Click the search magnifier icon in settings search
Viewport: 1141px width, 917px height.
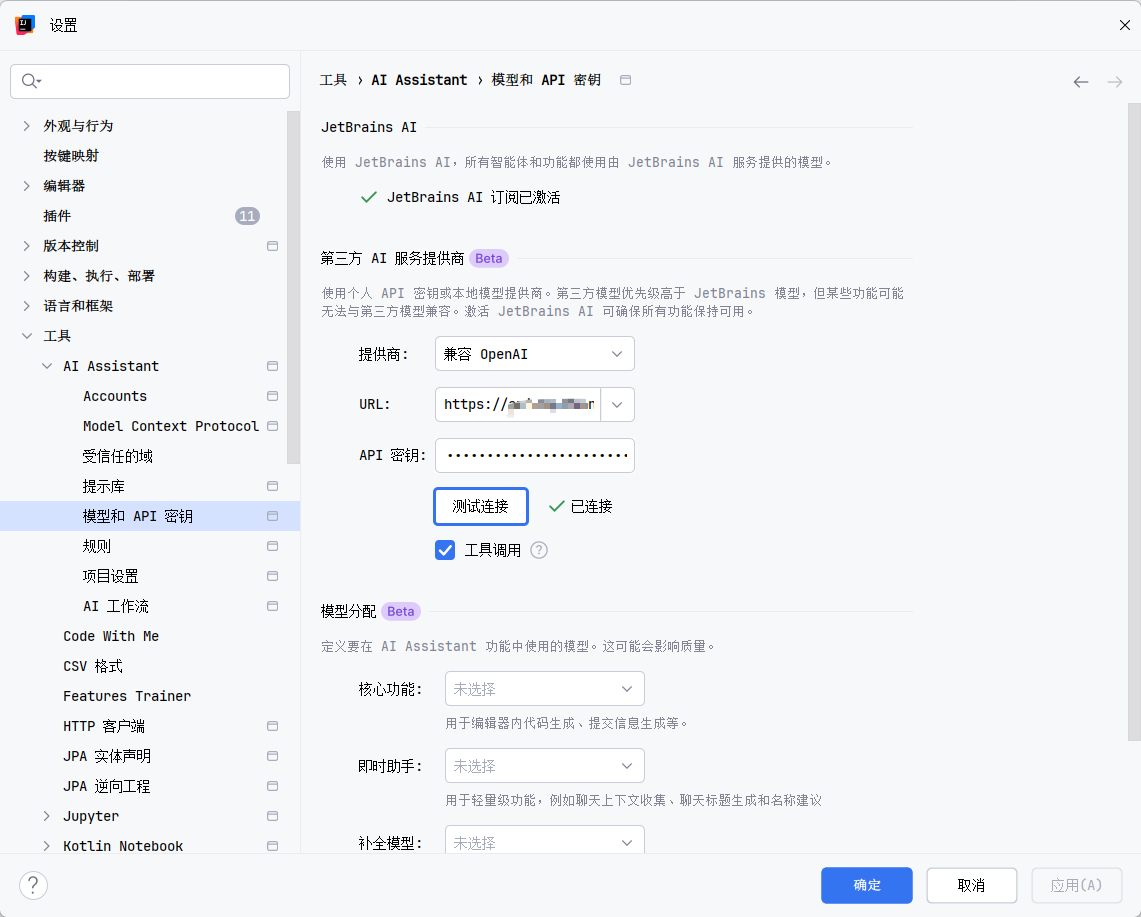point(29,81)
